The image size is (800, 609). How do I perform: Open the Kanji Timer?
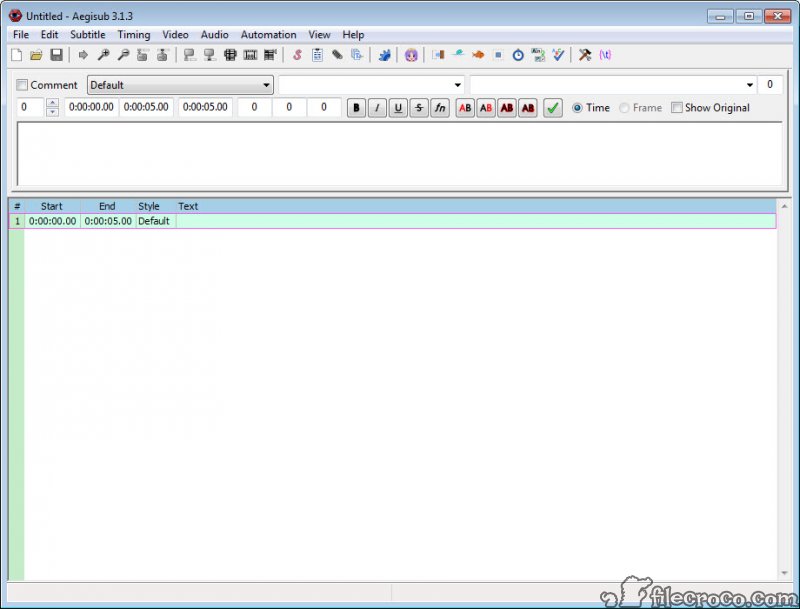[x=538, y=55]
